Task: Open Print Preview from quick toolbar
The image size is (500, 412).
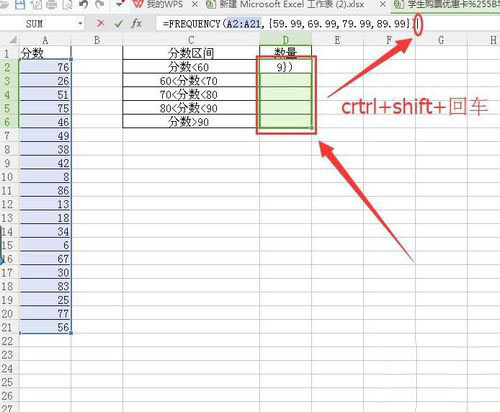Action: [68, 4]
